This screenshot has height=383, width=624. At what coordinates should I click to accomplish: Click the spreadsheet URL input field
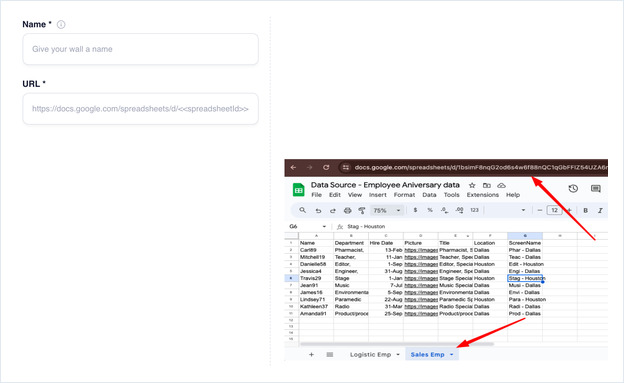click(x=140, y=109)
